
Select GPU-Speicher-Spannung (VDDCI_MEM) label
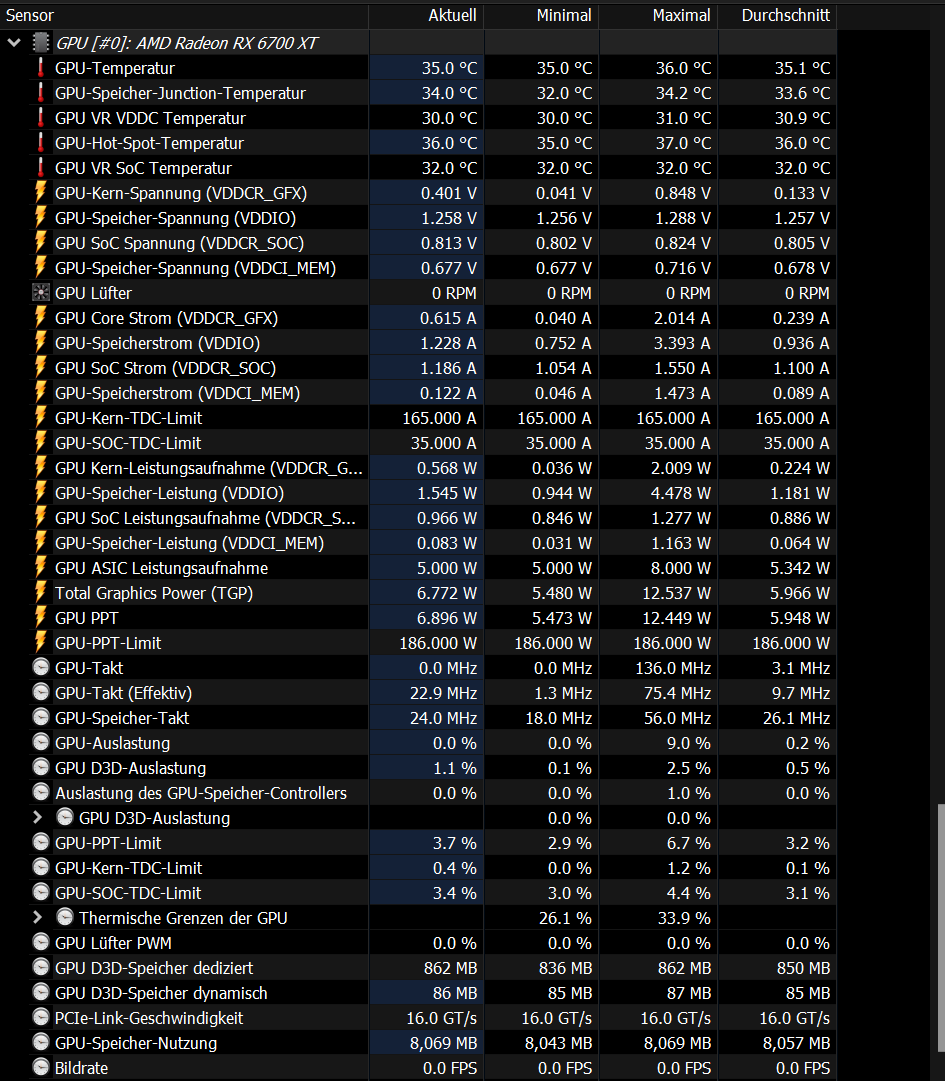pos(195,268)
